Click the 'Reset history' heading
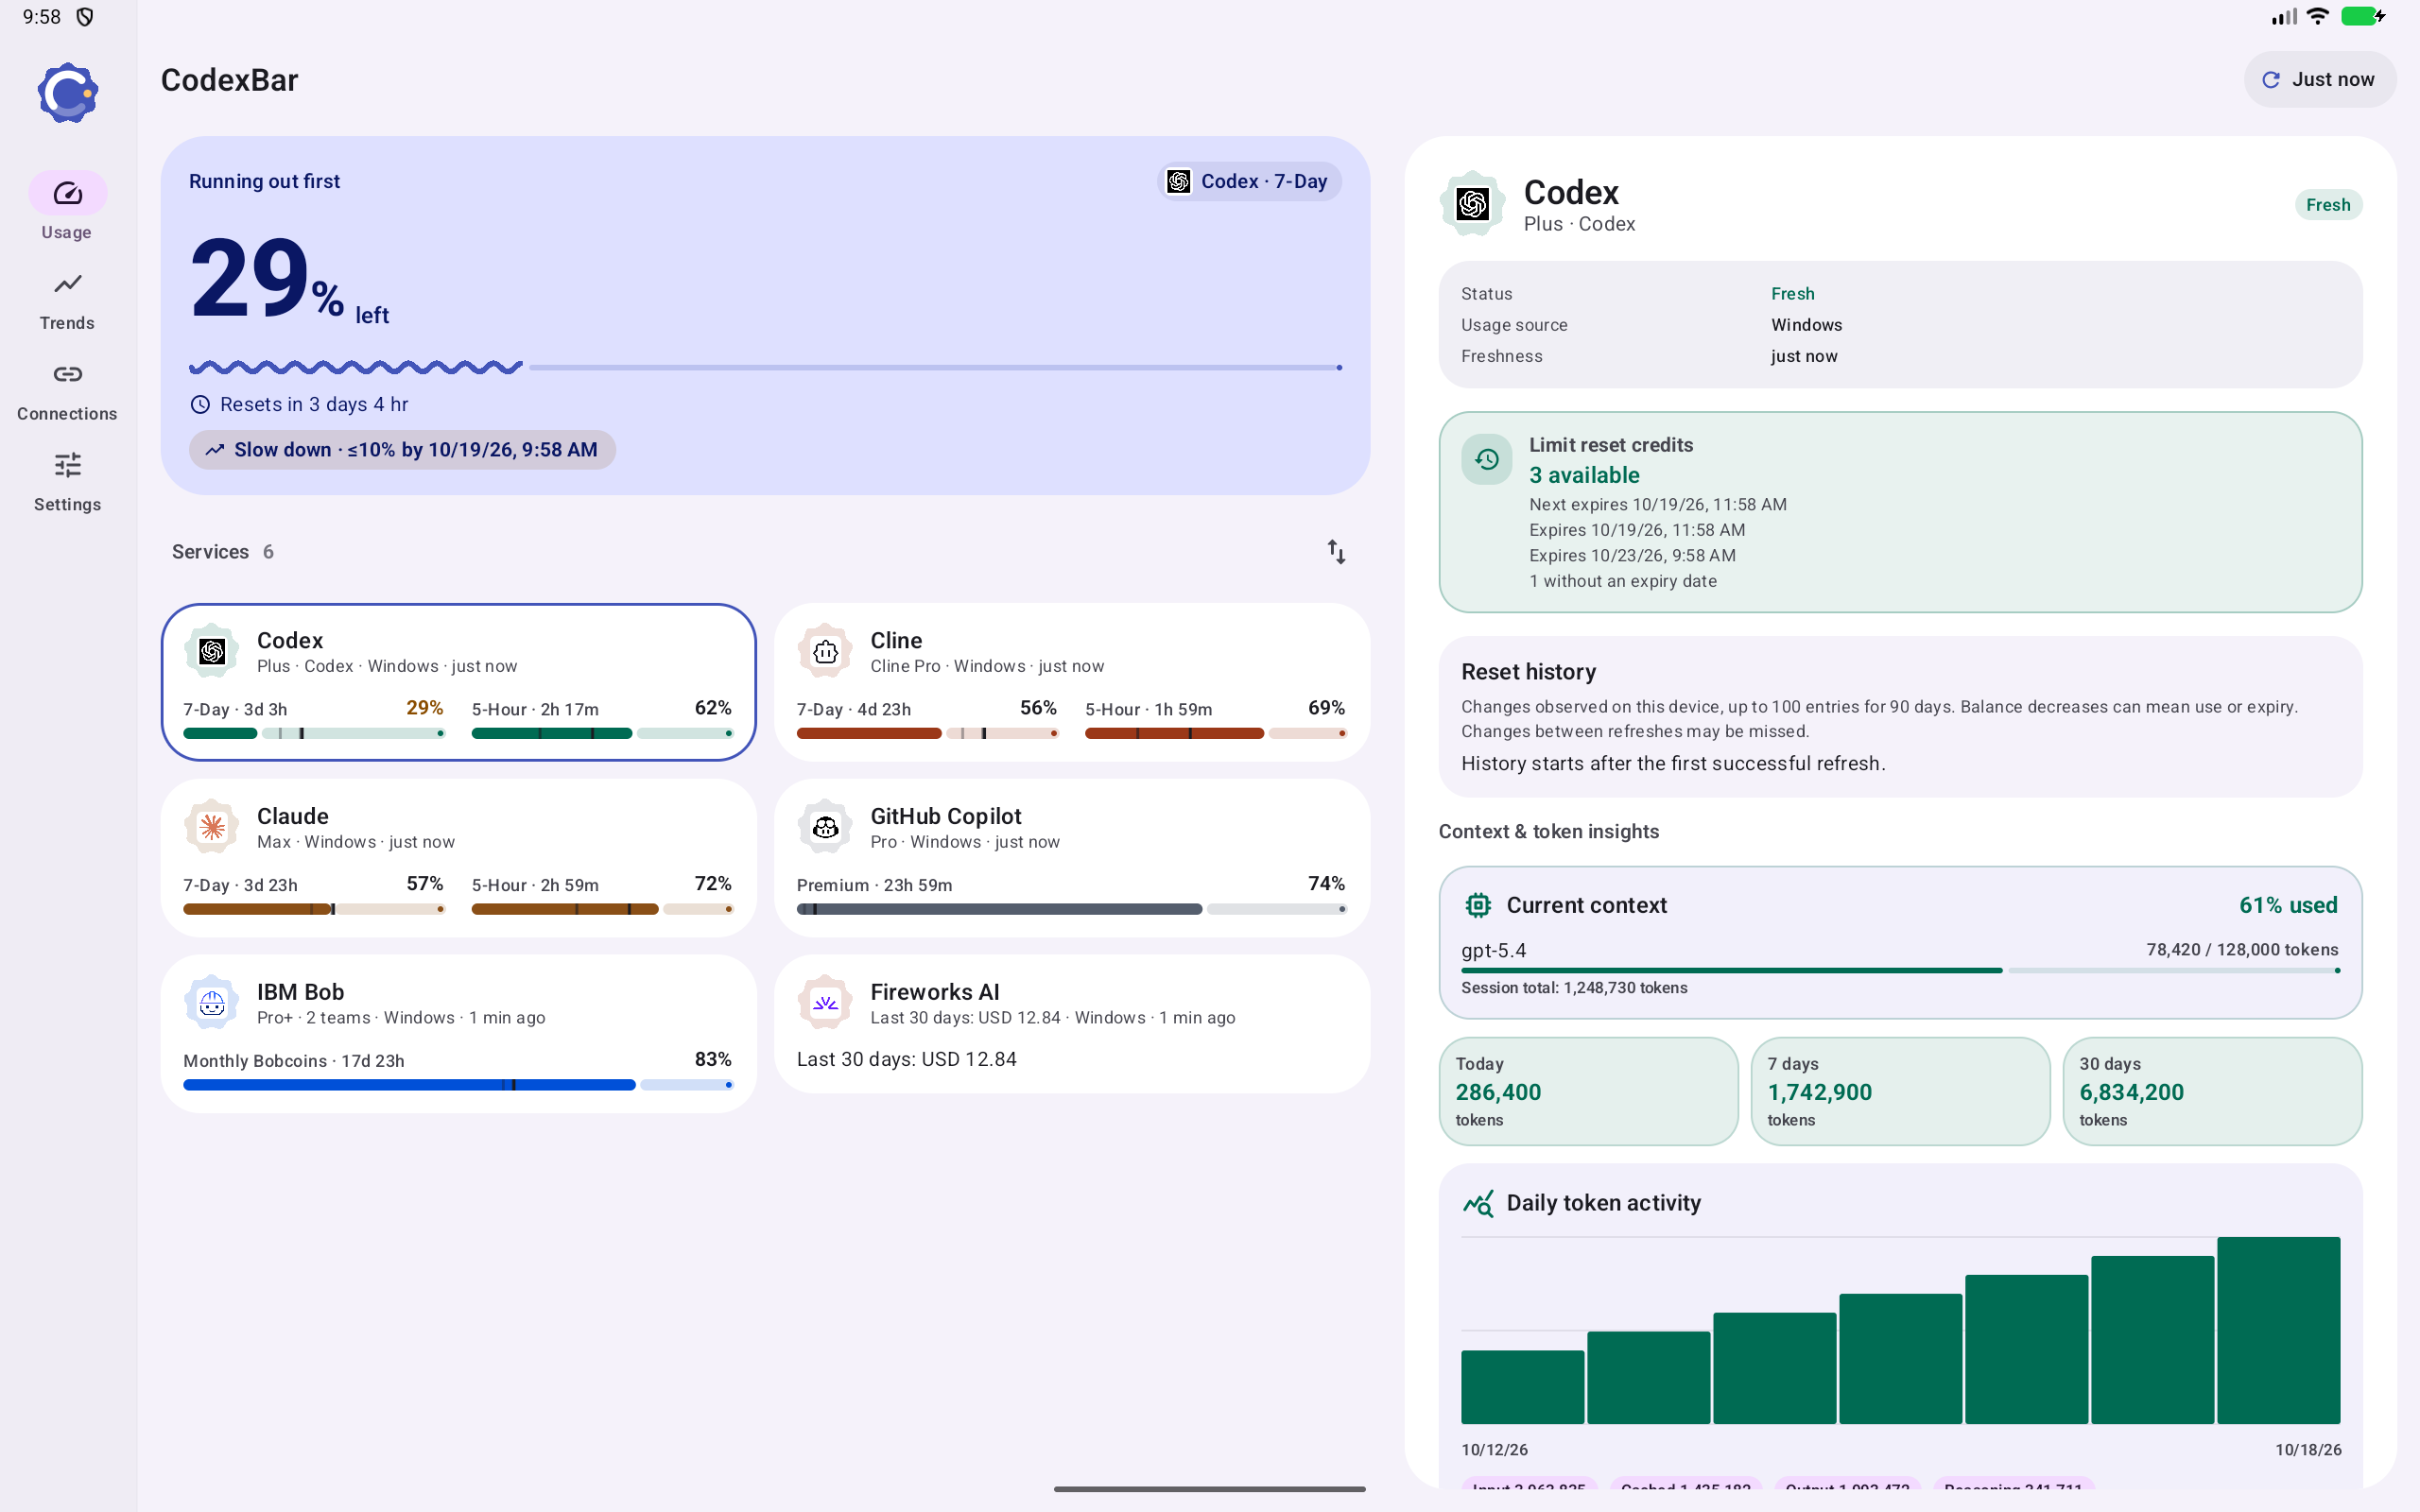 pyautogui.click(x=1528, y=672)
